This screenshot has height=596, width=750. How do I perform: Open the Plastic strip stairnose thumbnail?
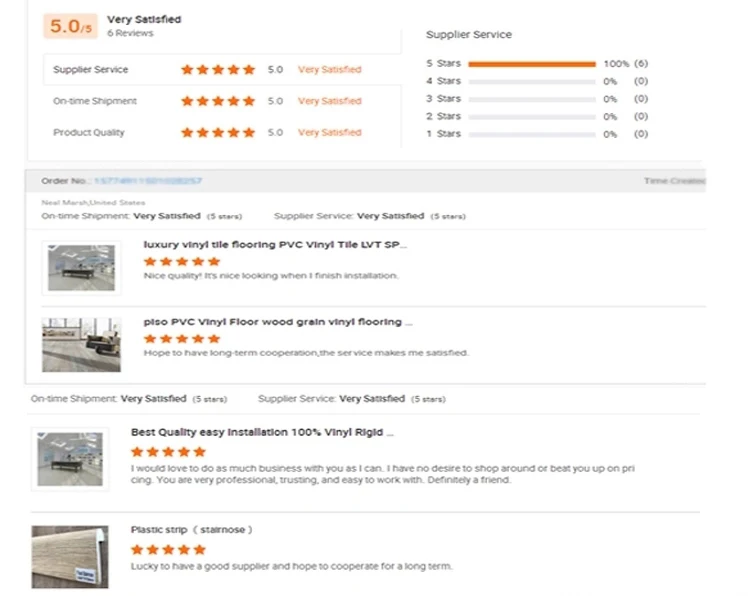pos(70,557)
